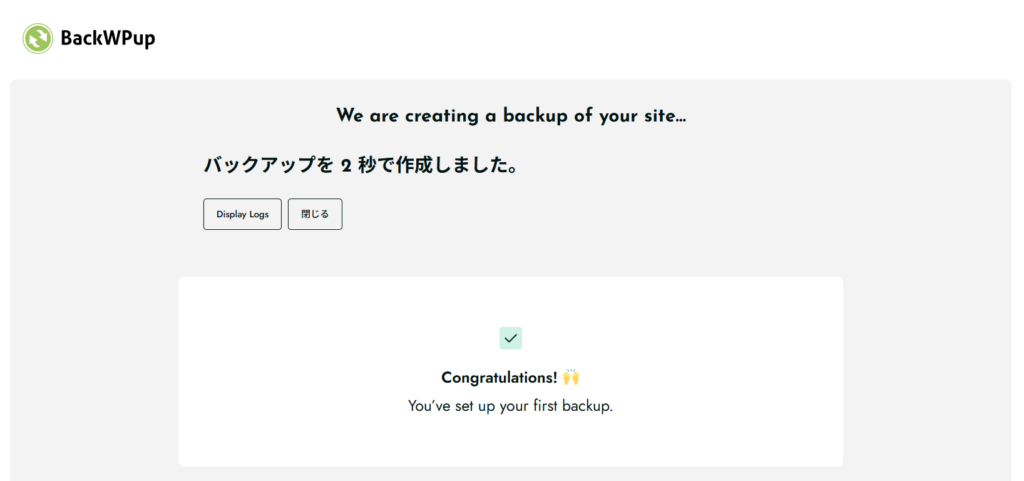Click the number 2 in the Japanese message
This screenshot has height=481, width=1024.
[346, 166]
